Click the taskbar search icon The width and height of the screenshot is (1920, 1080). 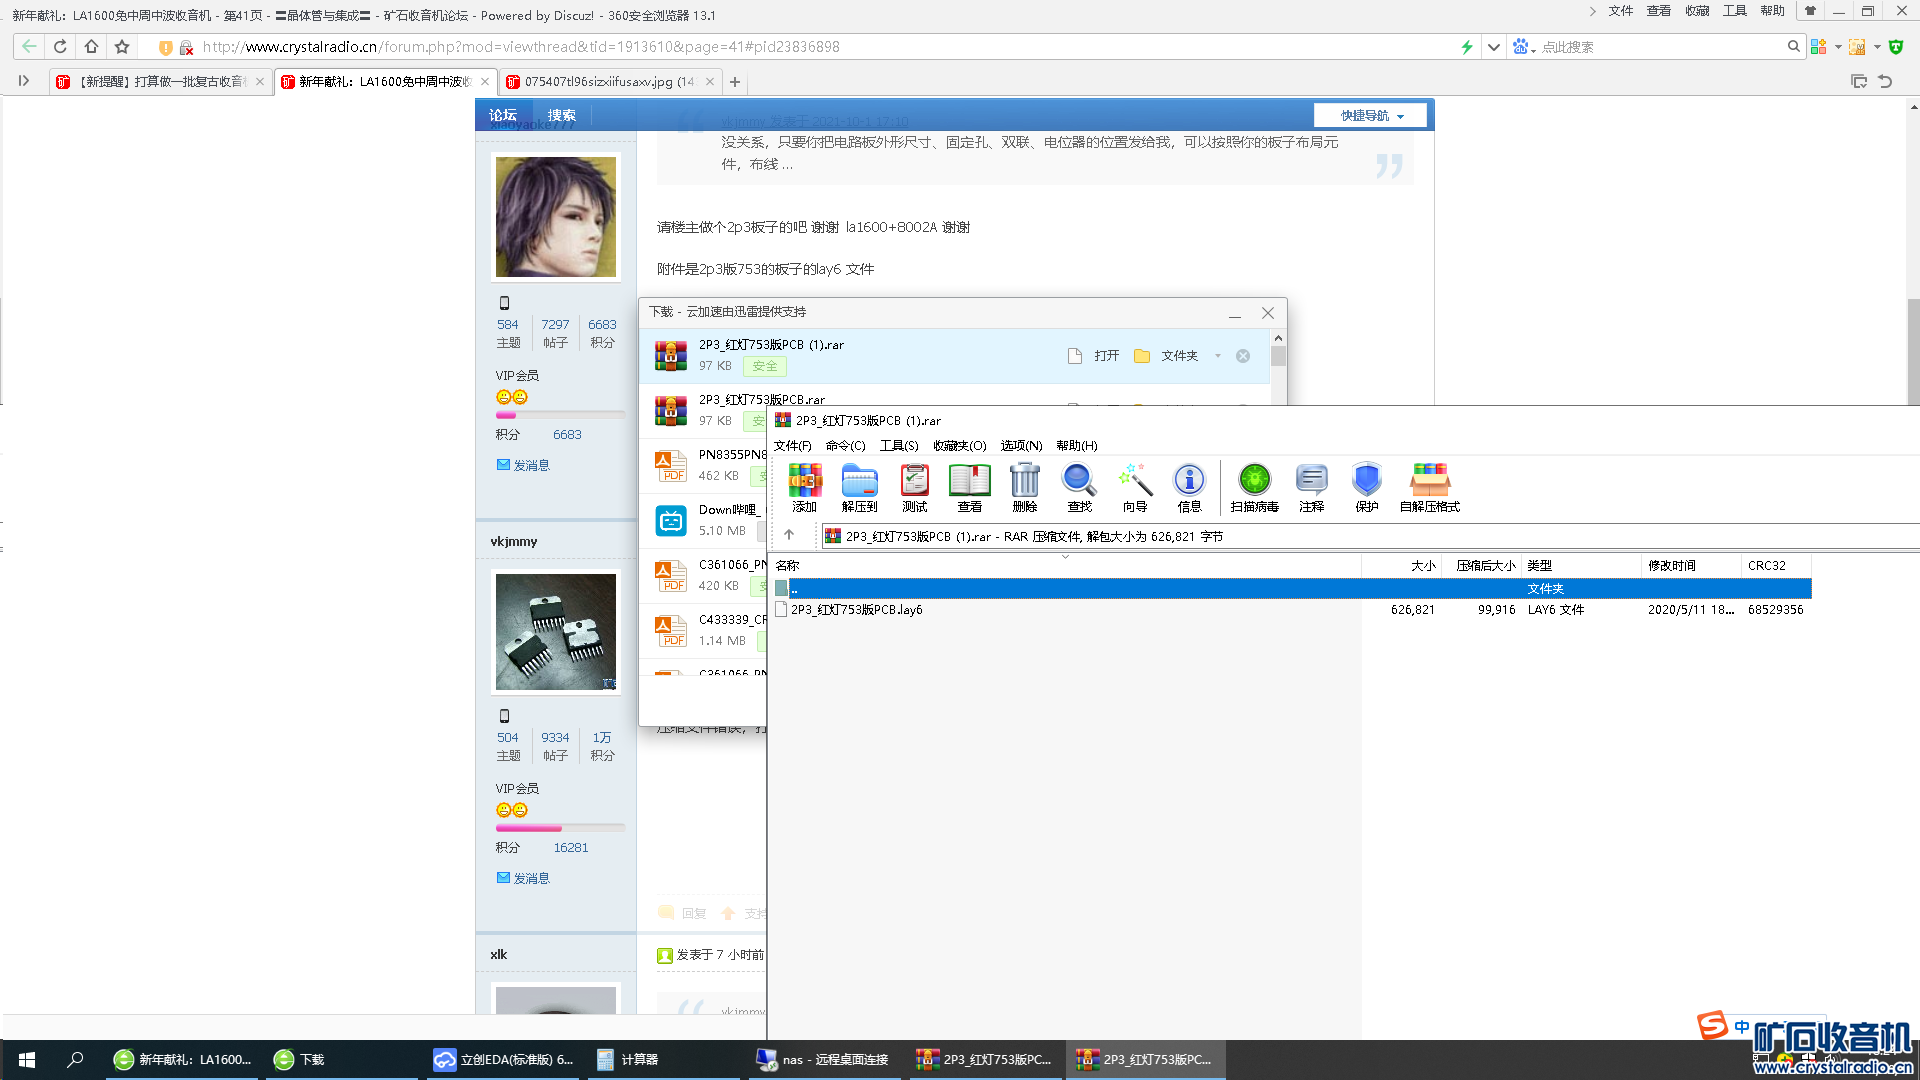(x=75, y=1060)
